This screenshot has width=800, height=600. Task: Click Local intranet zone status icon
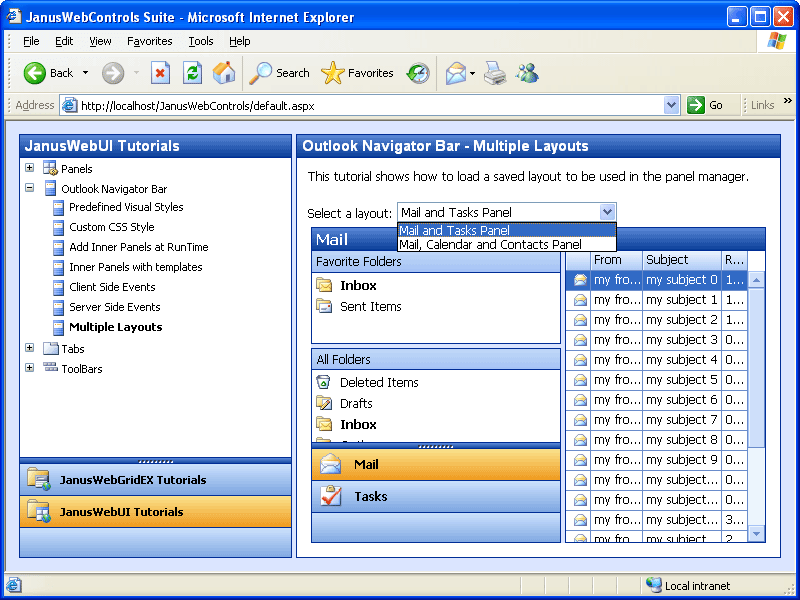653,585
